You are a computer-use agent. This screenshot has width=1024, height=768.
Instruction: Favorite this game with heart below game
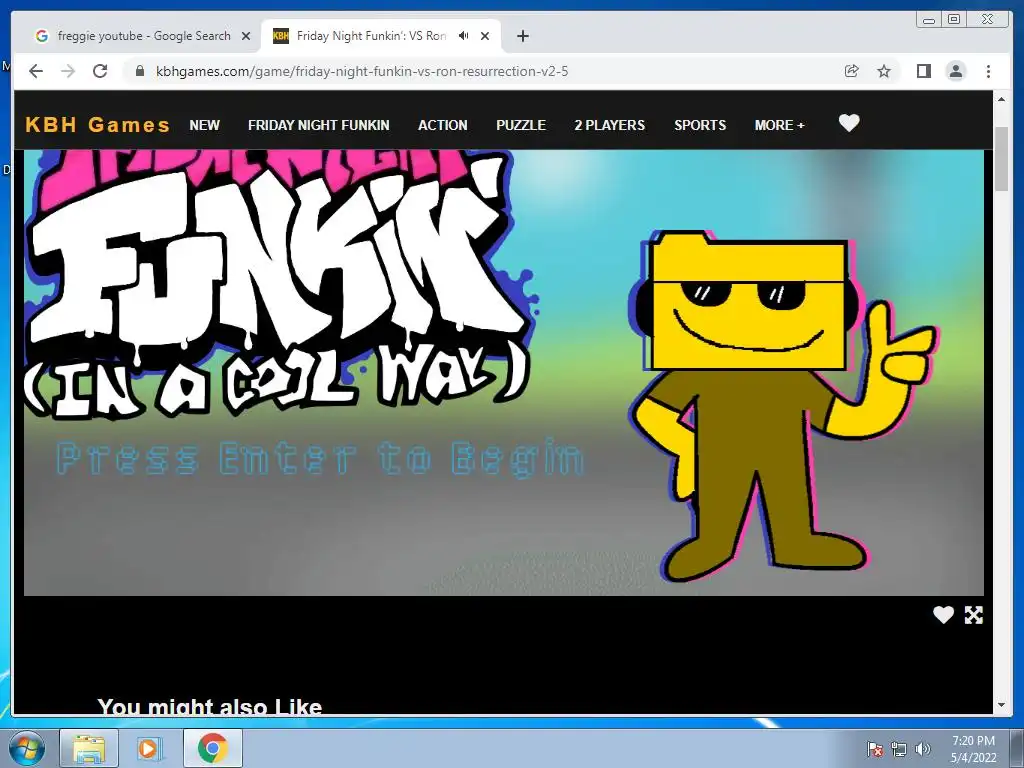[943, 615]
